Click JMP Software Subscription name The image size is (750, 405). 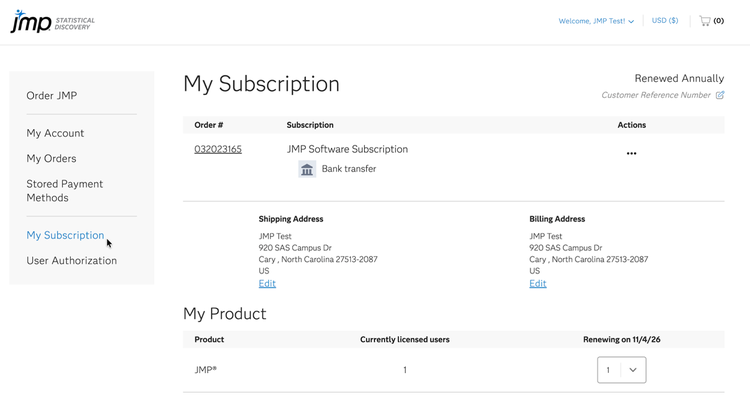pyautogui.click(x=347, y=149)
